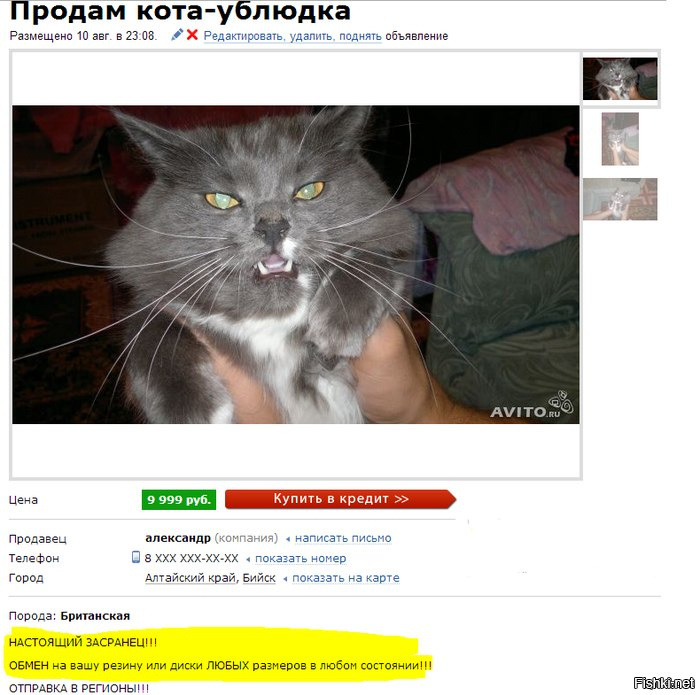Click the blue pencil edit icon

(177, 34)
